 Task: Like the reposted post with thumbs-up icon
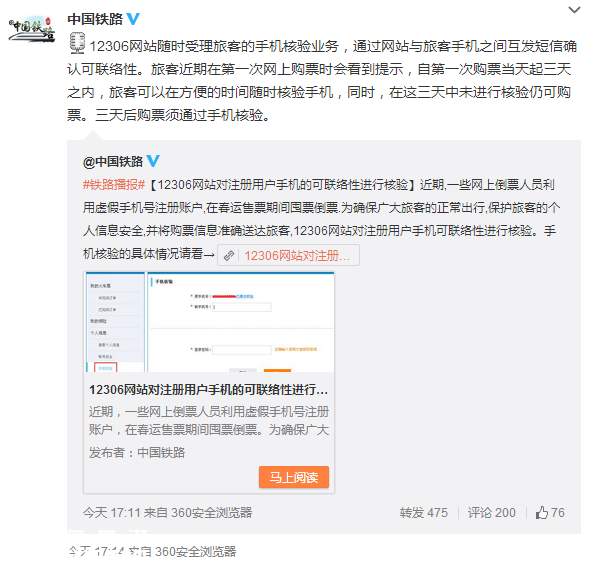541,513
